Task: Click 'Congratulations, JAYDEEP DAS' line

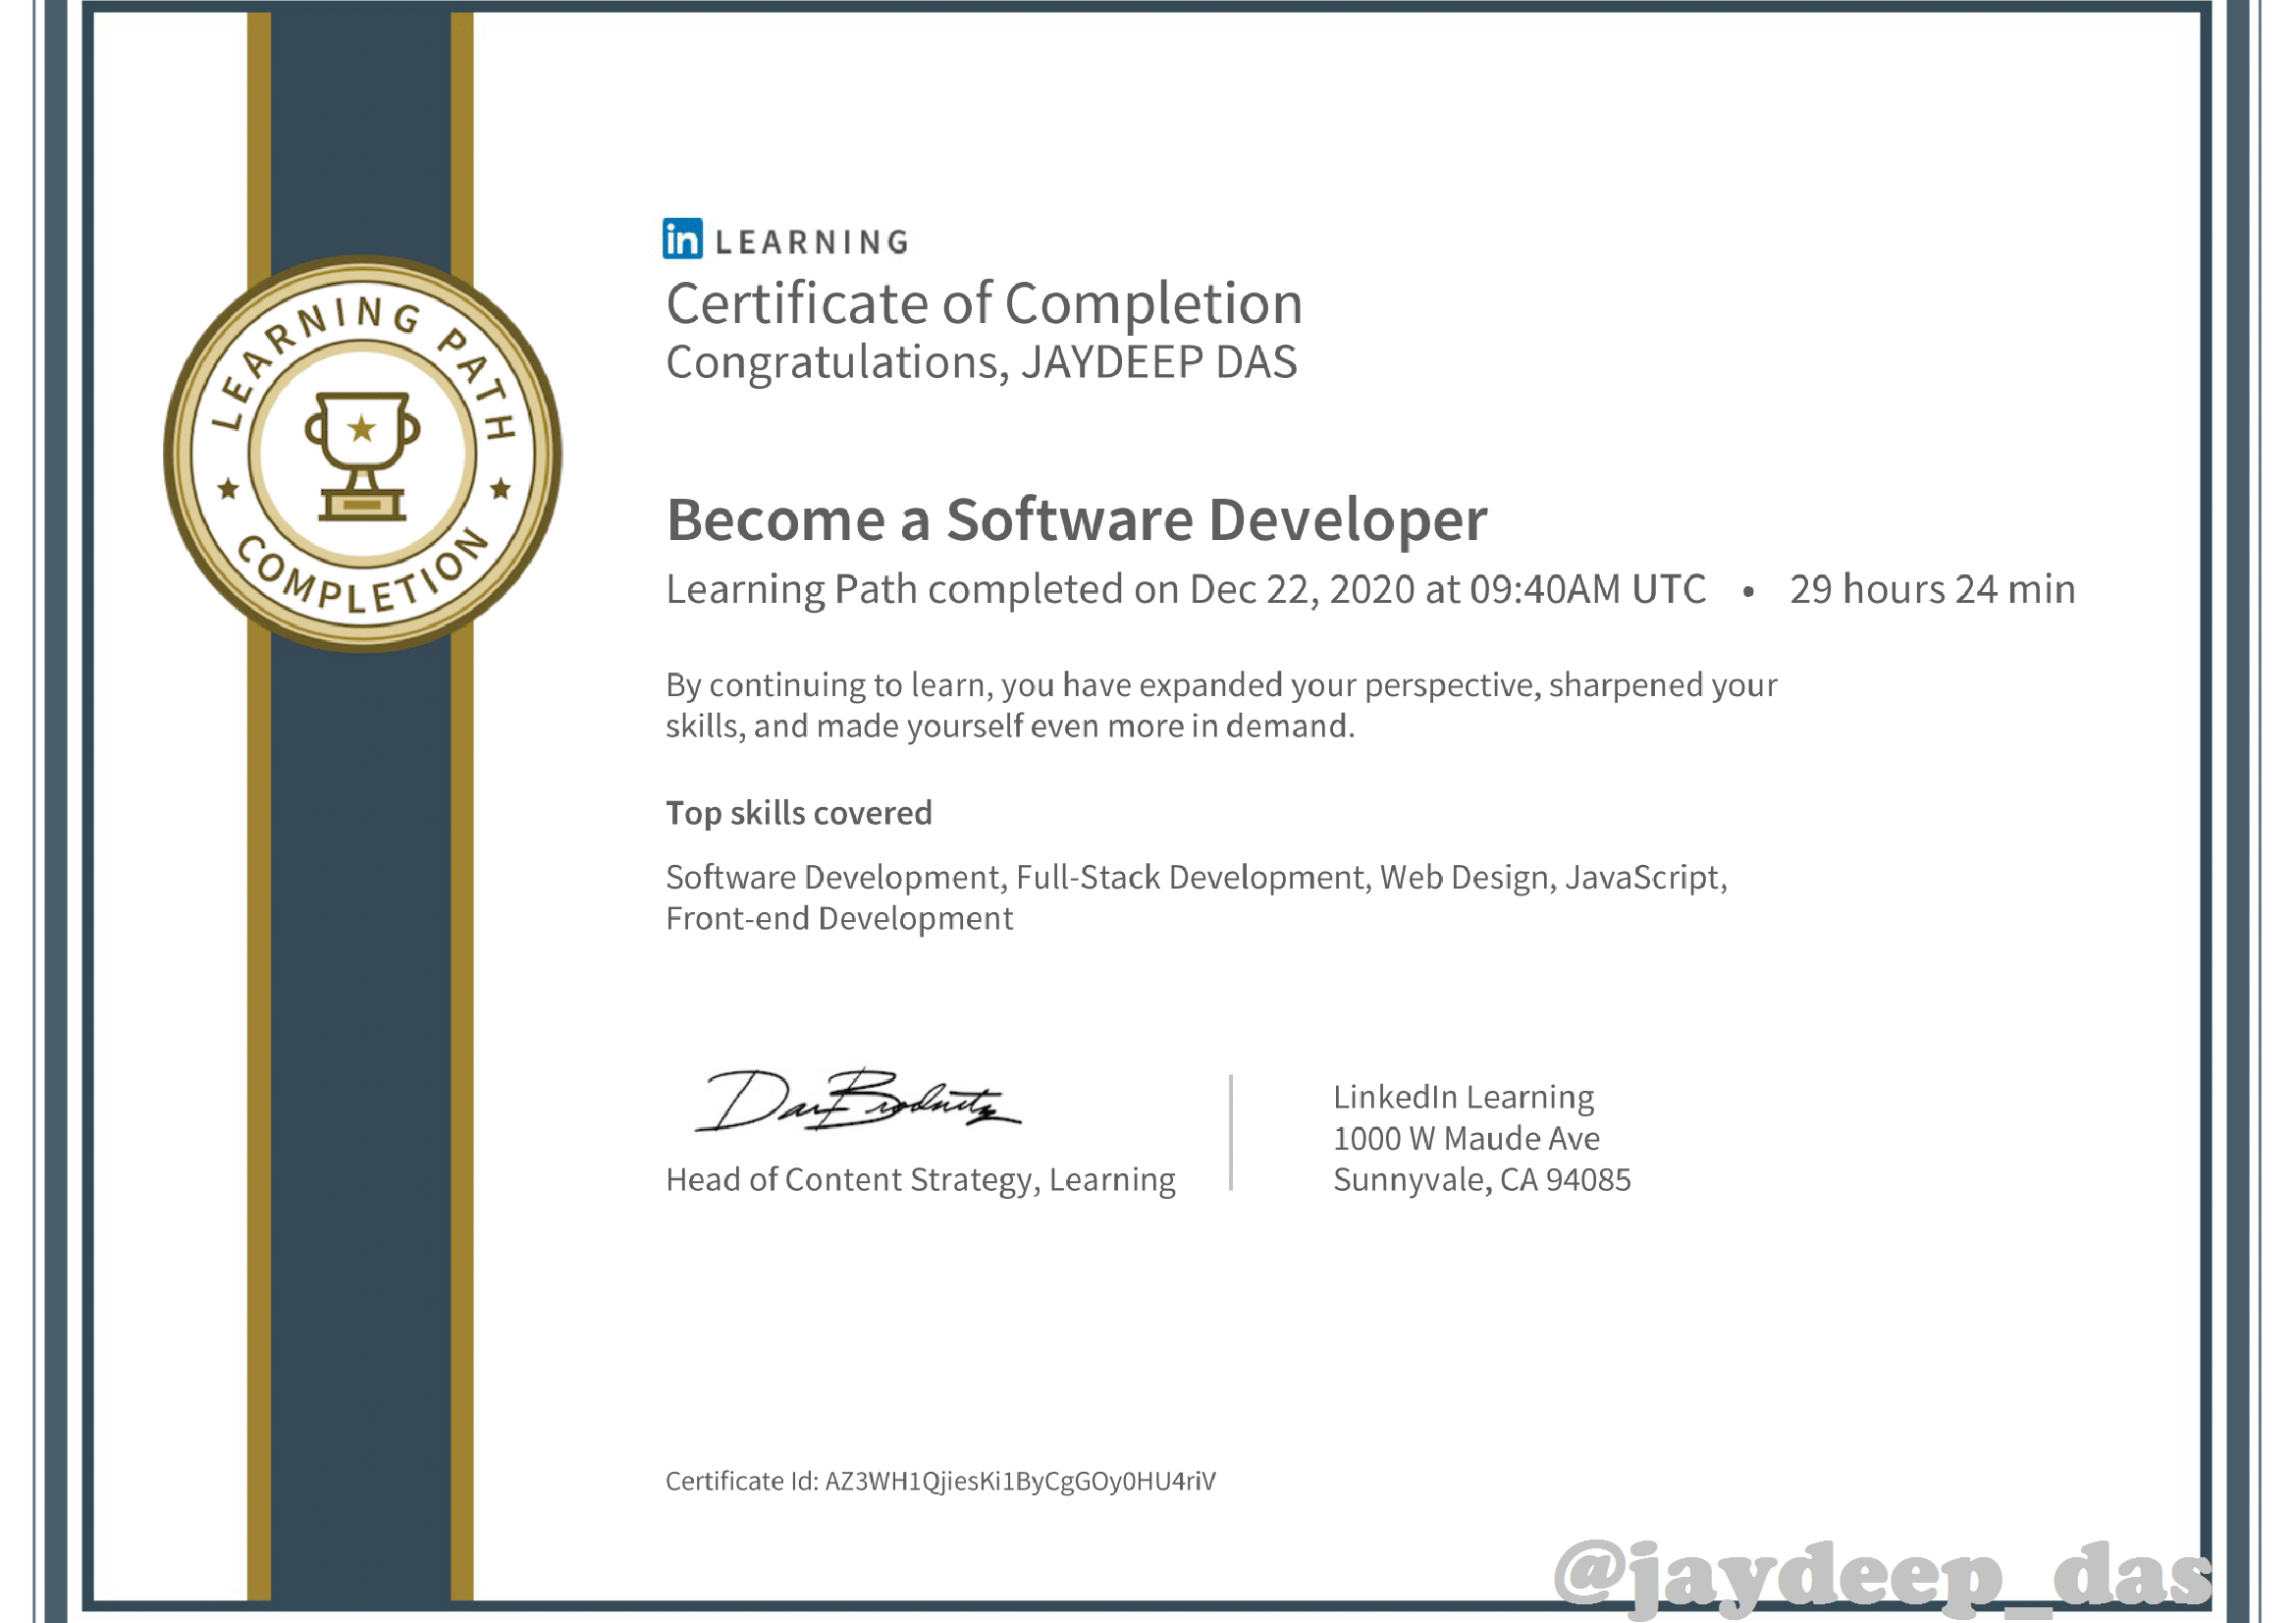Action: [x=981, y=363]
